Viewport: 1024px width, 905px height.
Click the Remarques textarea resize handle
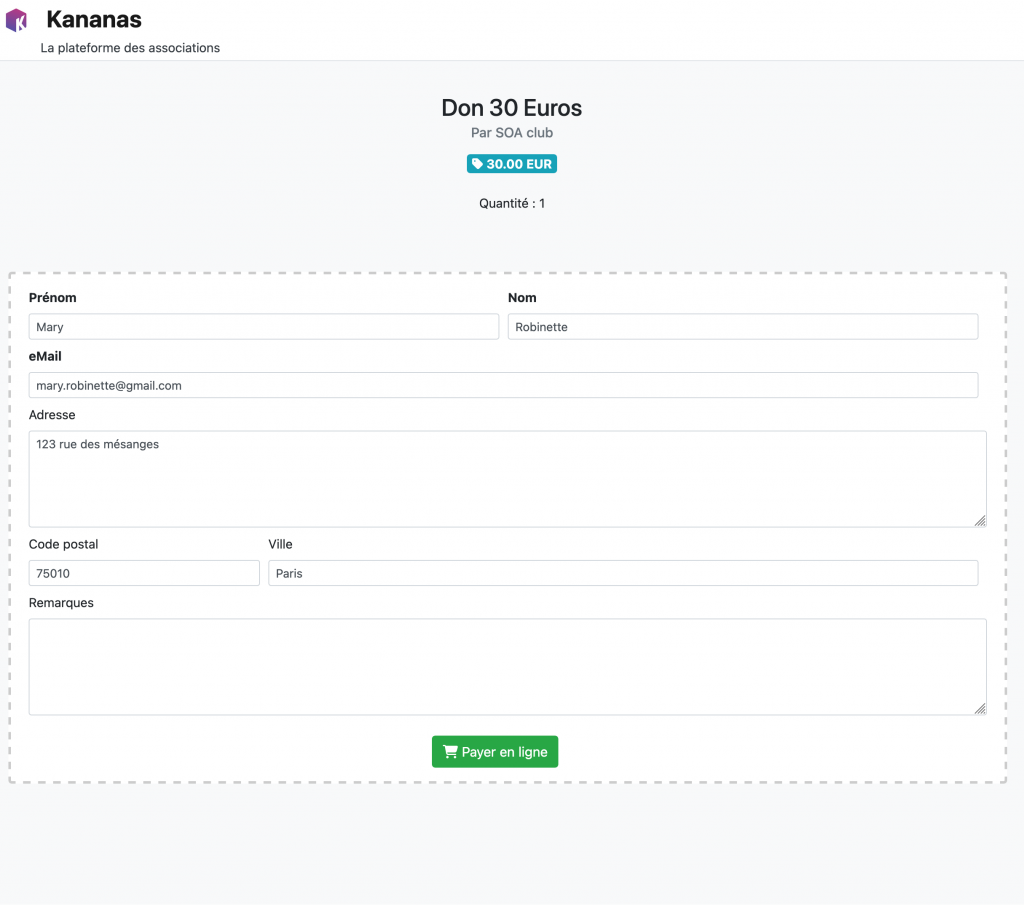pos(980,708)
